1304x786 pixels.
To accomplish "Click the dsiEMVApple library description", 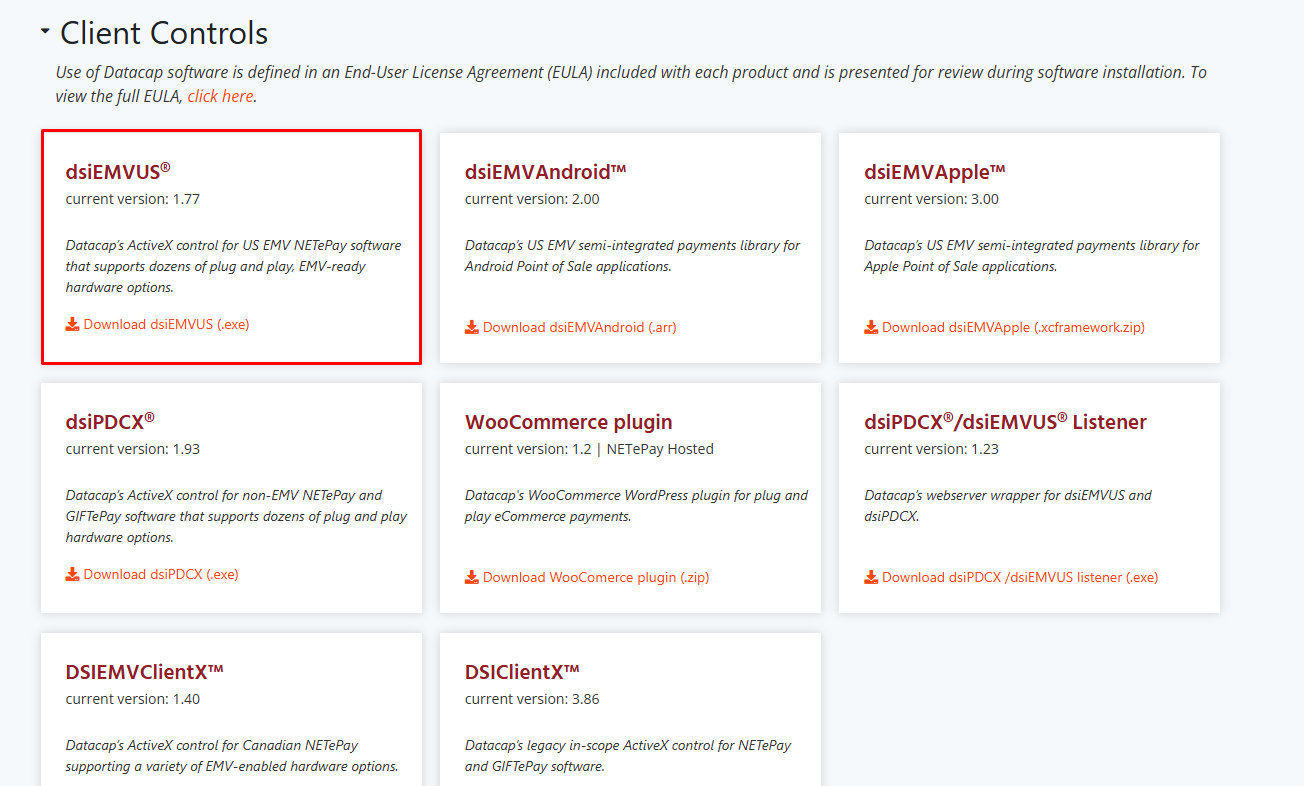I will tap(1032, 256).
